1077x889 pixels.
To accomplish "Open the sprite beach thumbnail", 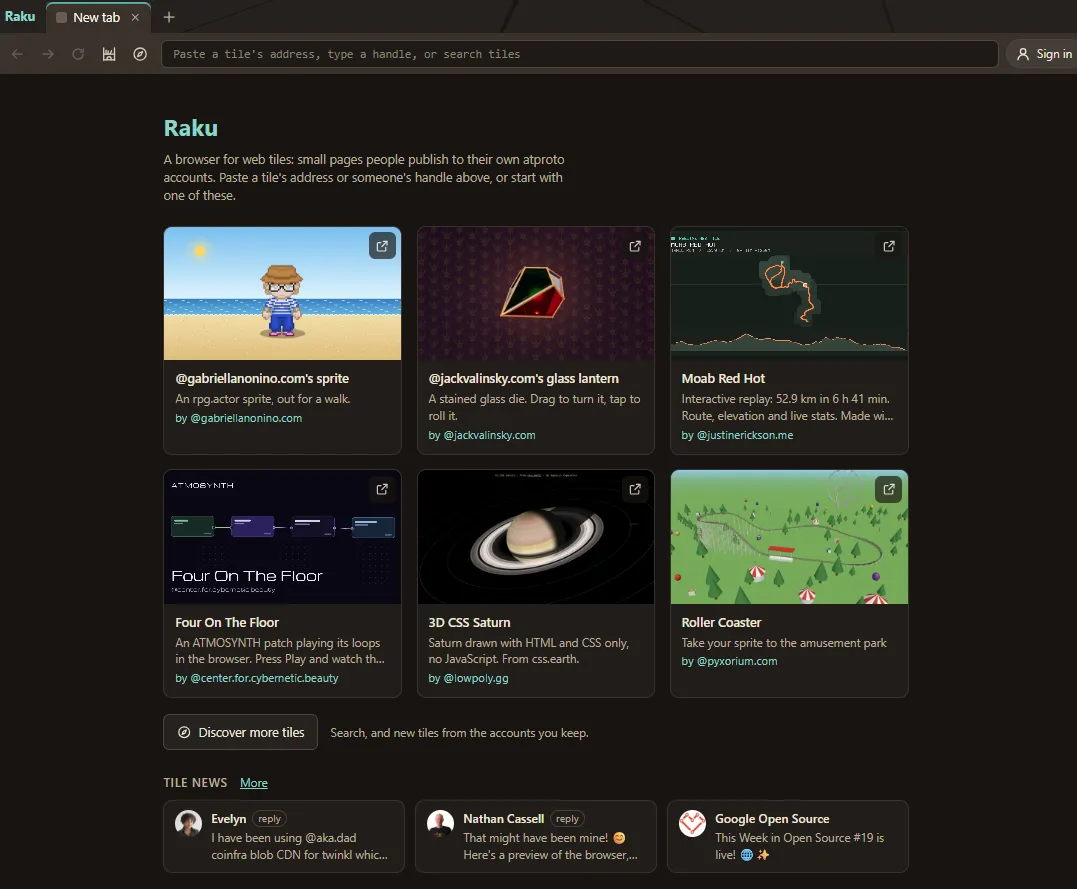I will [282, 293].
